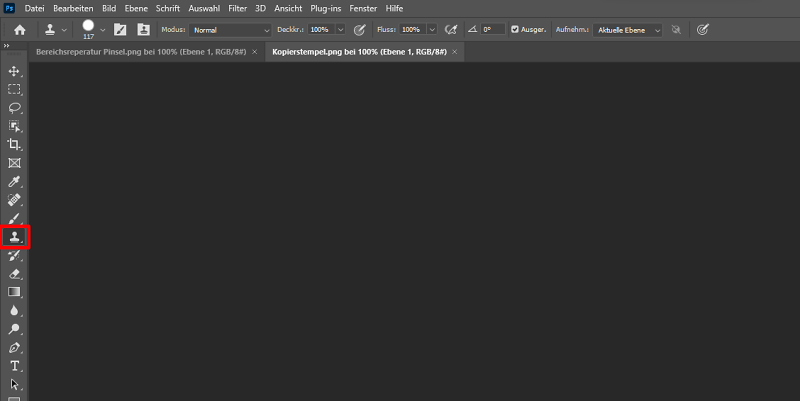Image resolution: width=800 pixels, height=401 pixels.
Task: Toggle pressure for opacity next to Deckkr.
Action: point(360,30)
